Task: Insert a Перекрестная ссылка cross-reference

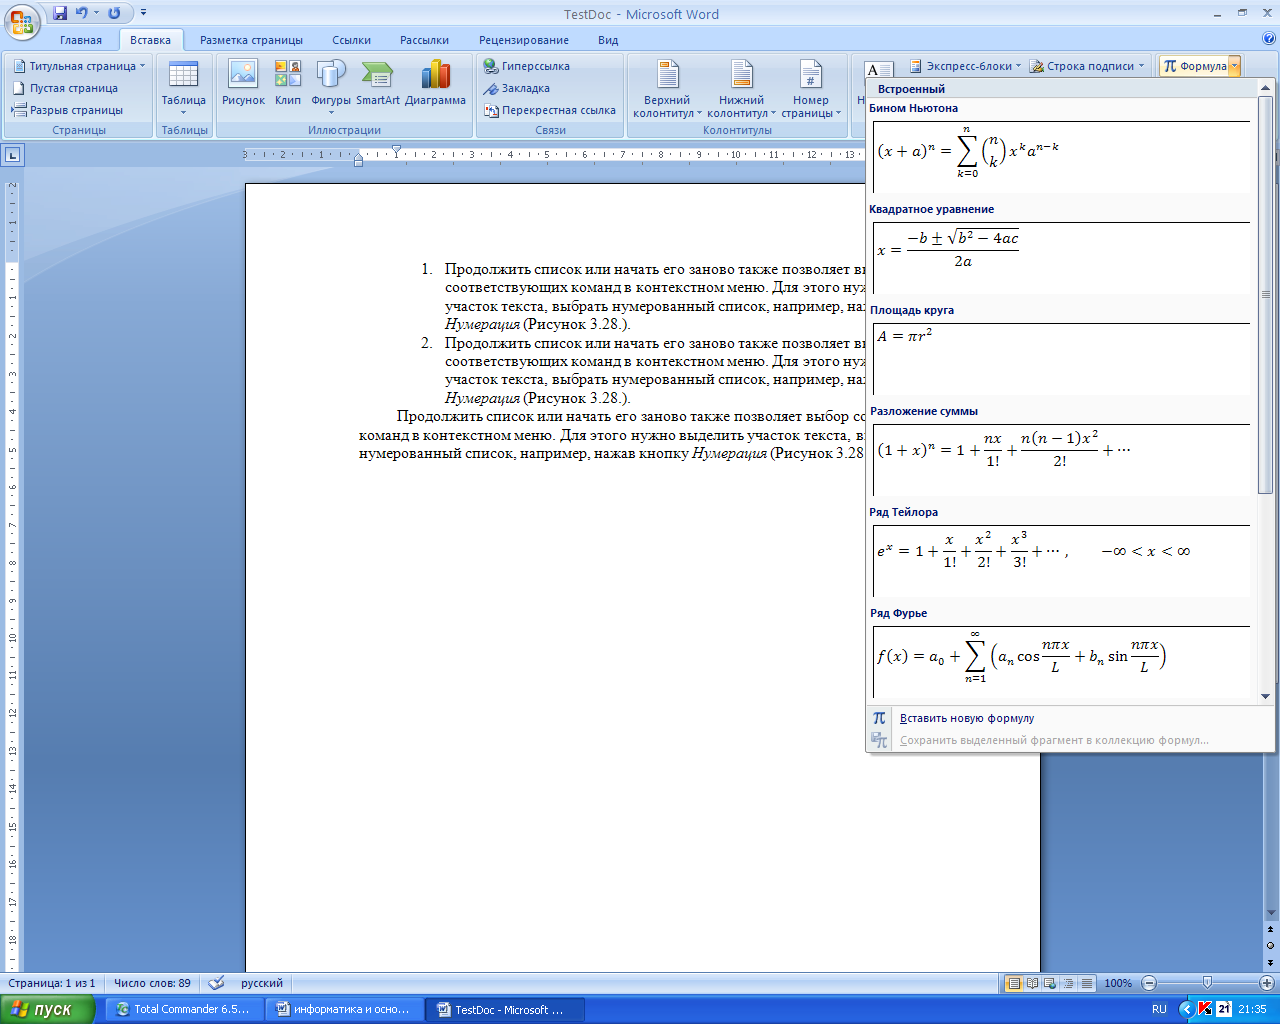Action: pyautogui.click(x=550, y=110)
